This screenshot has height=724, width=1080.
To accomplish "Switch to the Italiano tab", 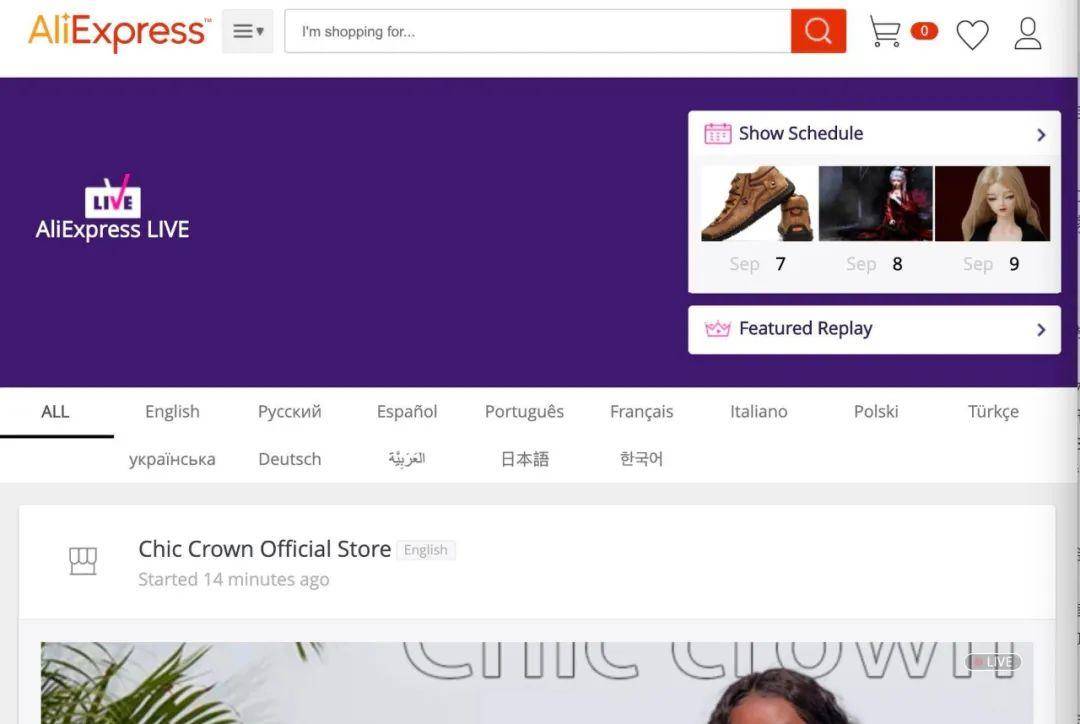I will (758, 411).
